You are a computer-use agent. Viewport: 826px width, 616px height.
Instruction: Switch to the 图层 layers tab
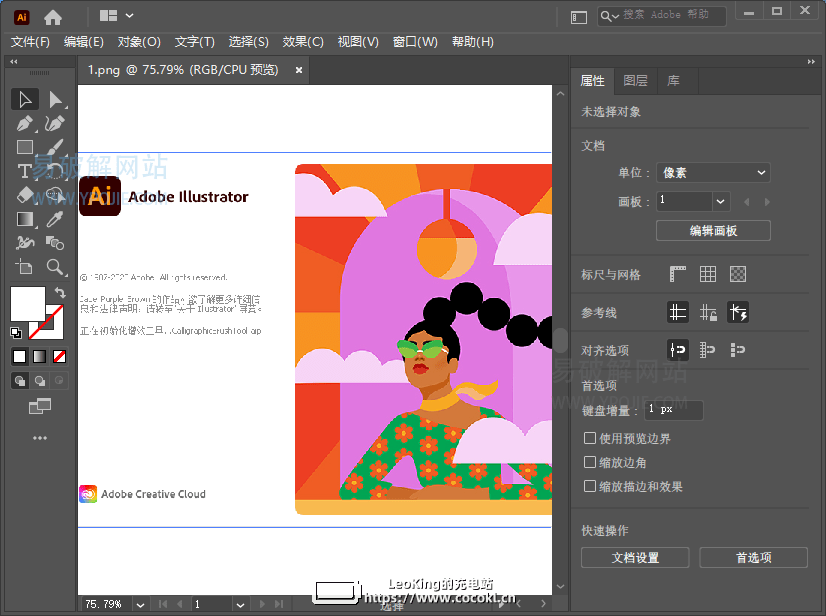tap(635, 81)
